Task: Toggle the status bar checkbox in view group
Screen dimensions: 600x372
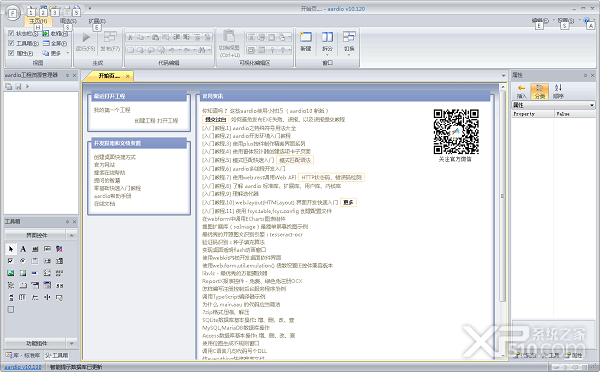Action: [11, 33]
